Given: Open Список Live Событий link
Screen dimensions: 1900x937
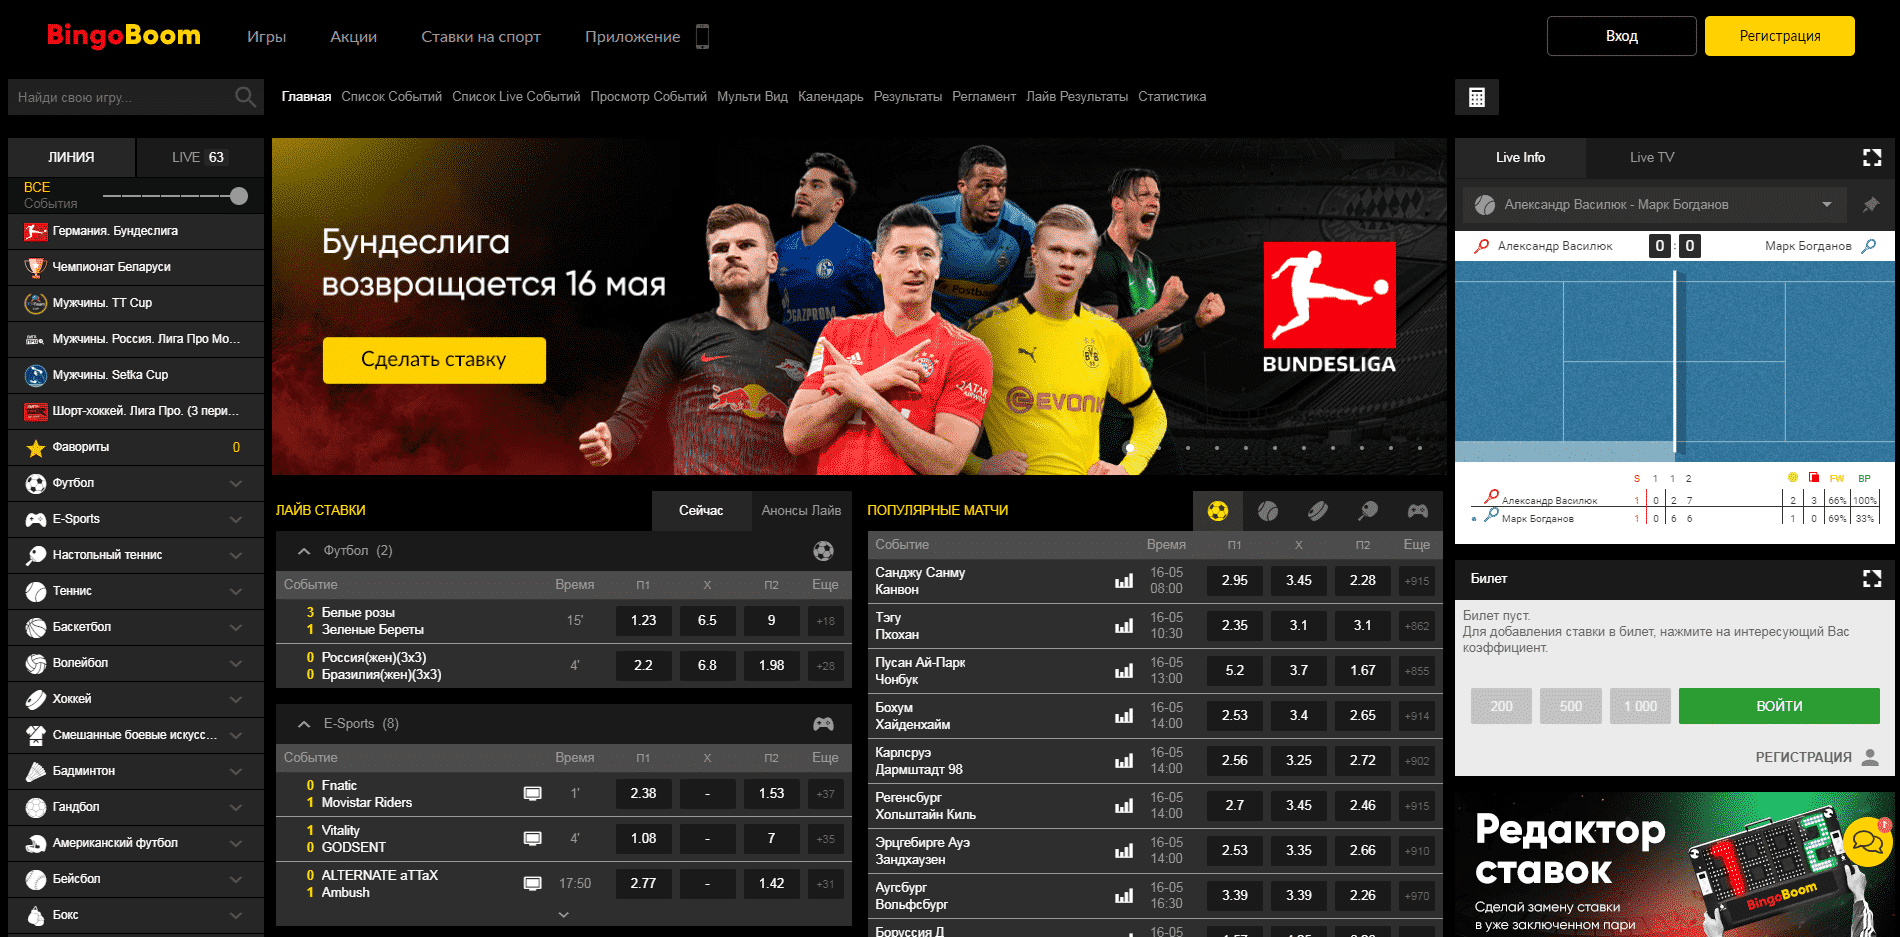Looking at the screenshot, I should tap(516, 97).
